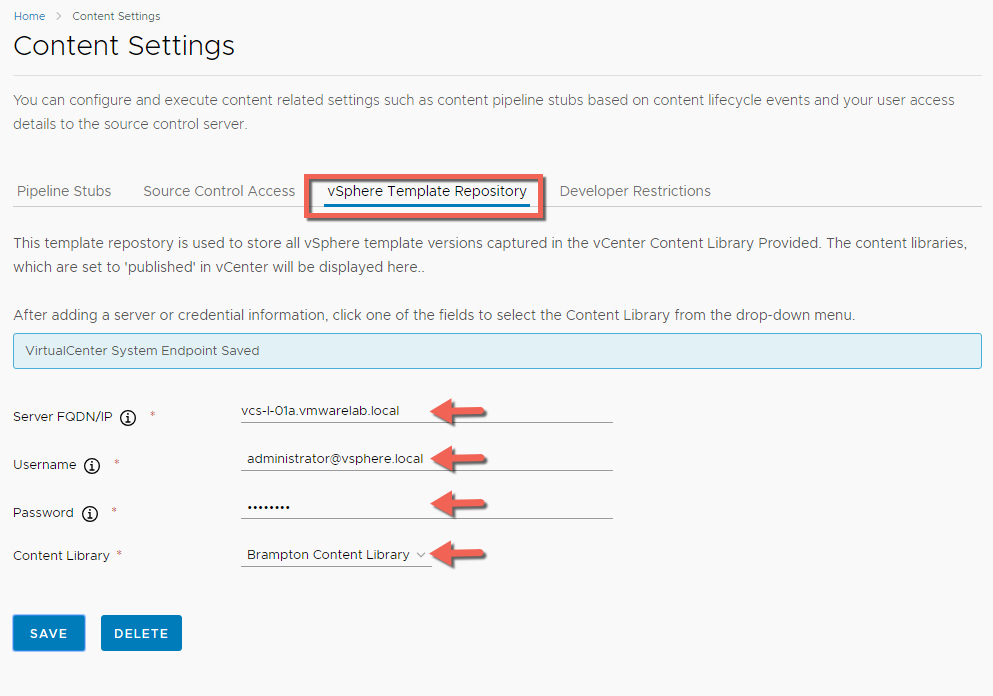Click the Password field label text
The width and height of the screenshot is (993, 696).
43,513
